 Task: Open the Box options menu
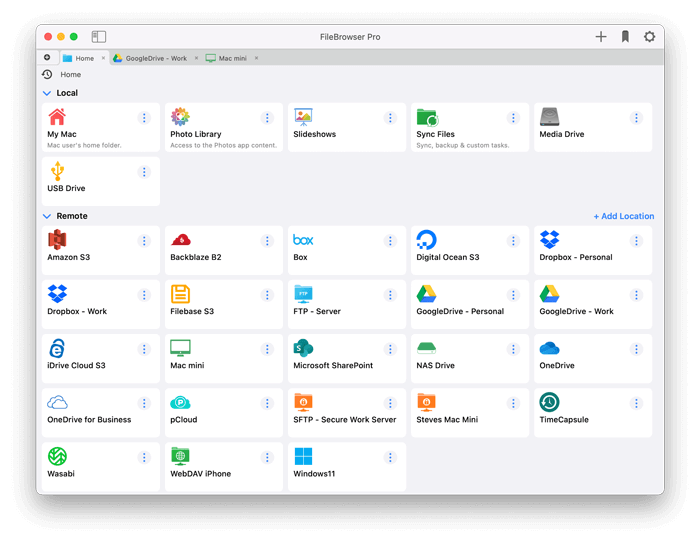390,241
